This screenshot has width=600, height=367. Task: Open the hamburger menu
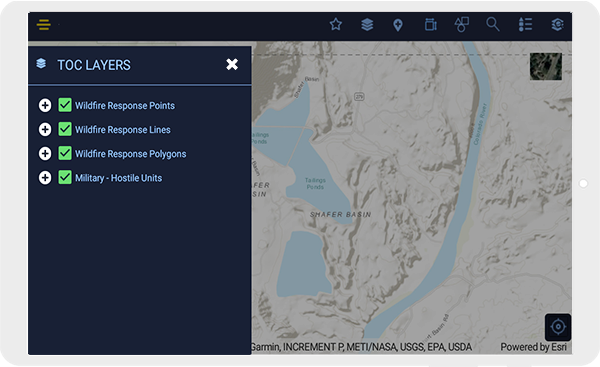click(x=44, y=24)
